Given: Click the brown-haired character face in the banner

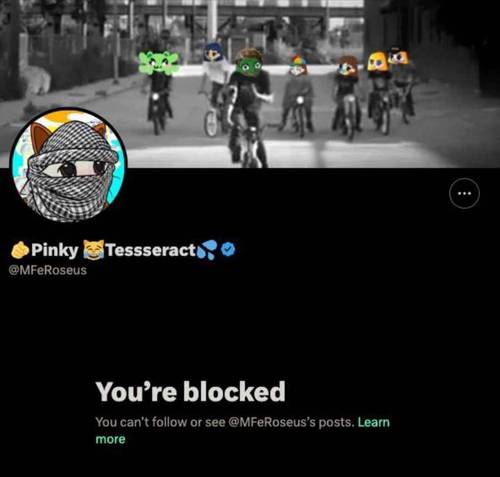Looking at the screenshot, I should tap(347, 66).
